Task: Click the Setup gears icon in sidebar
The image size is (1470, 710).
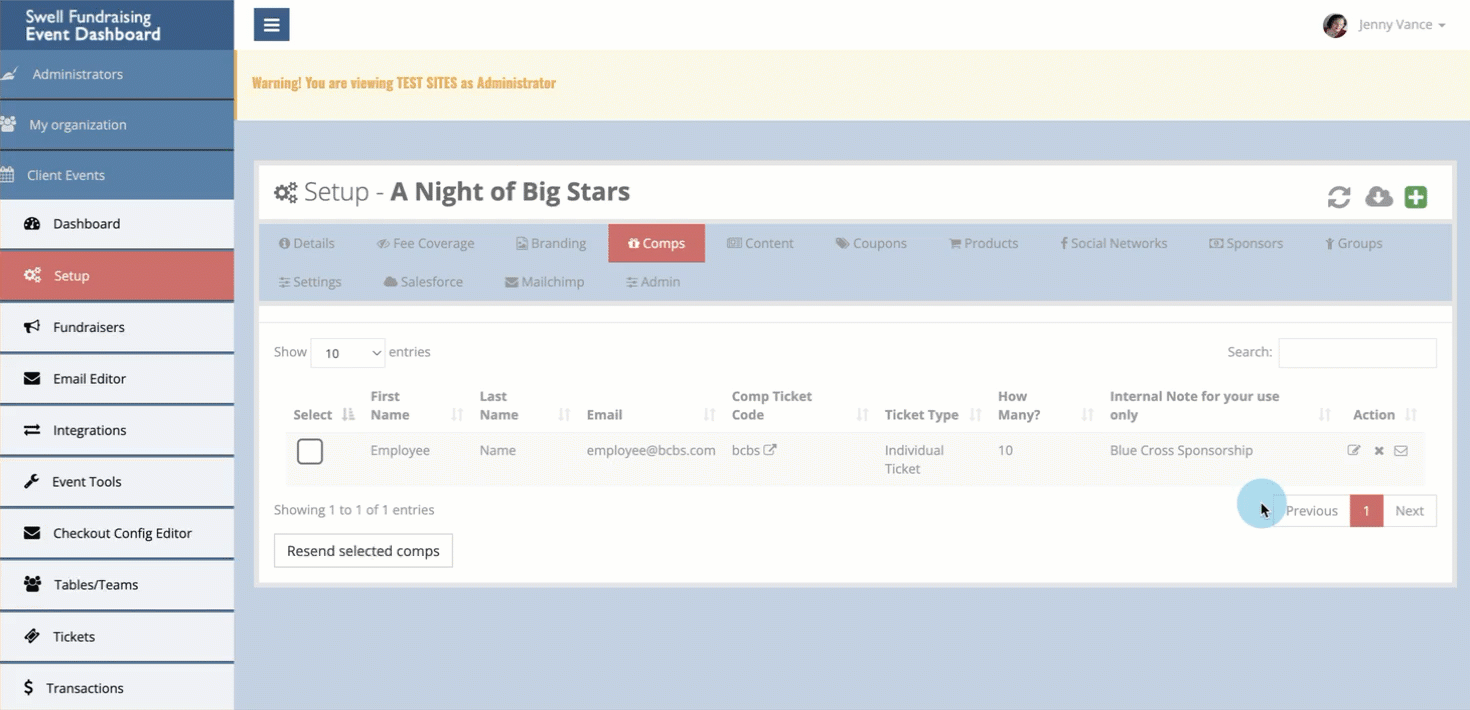Action: tap(32, 276)
